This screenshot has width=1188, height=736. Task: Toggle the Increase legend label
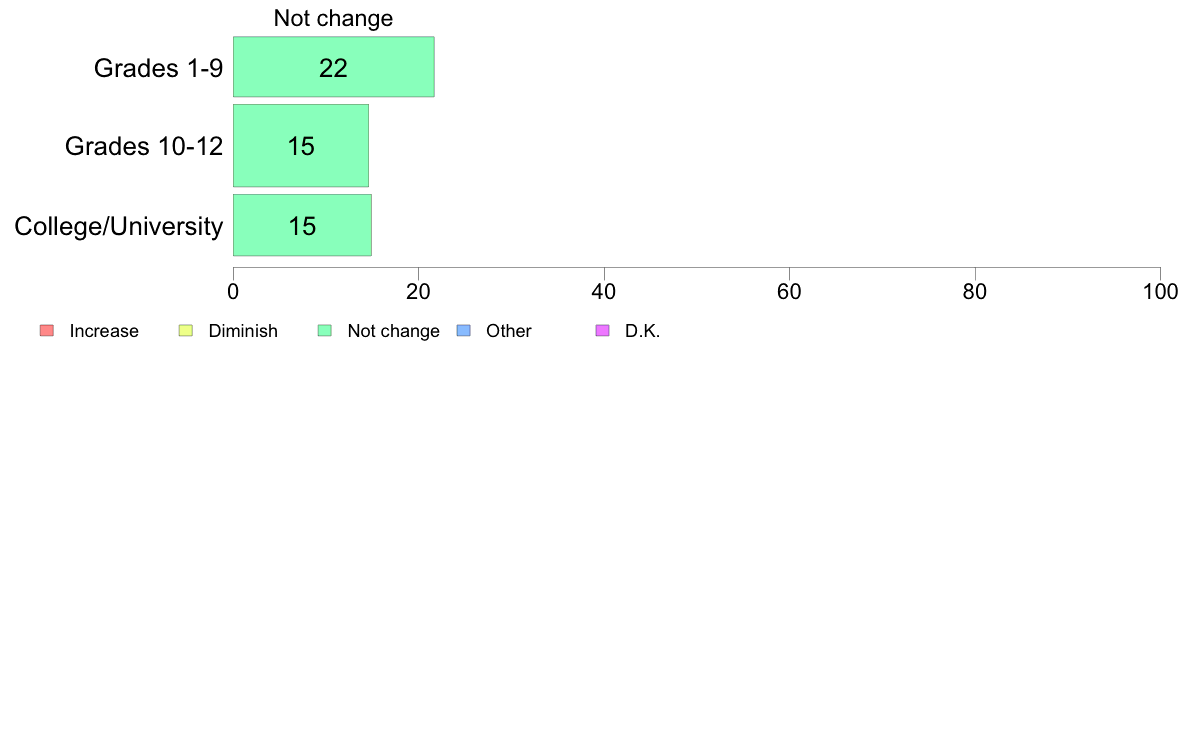pos(104,331)
